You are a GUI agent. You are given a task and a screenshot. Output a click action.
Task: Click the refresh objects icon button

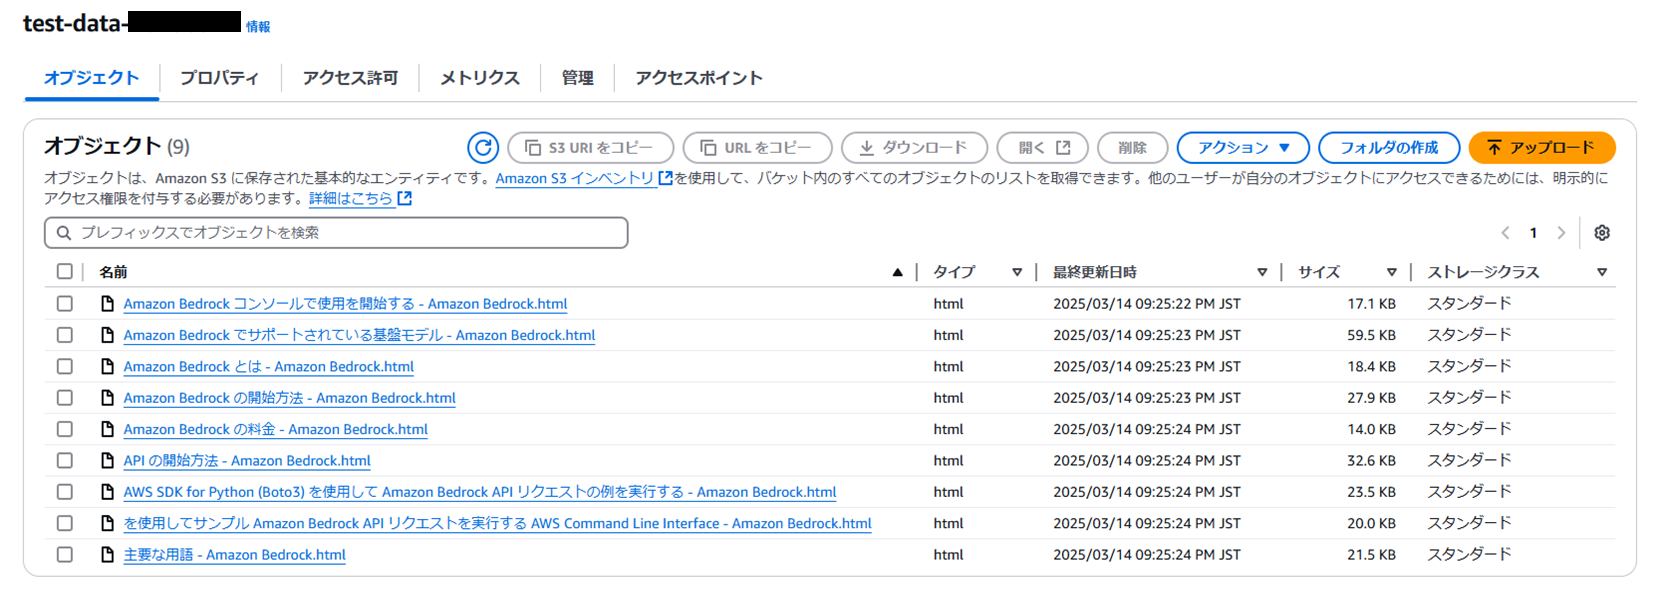483,148
